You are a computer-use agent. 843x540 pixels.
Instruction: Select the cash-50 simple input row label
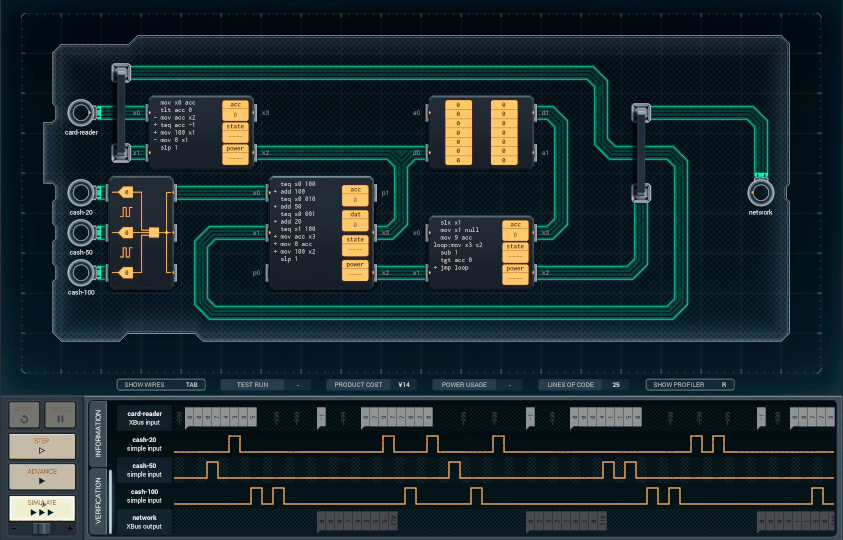point(144,470)
